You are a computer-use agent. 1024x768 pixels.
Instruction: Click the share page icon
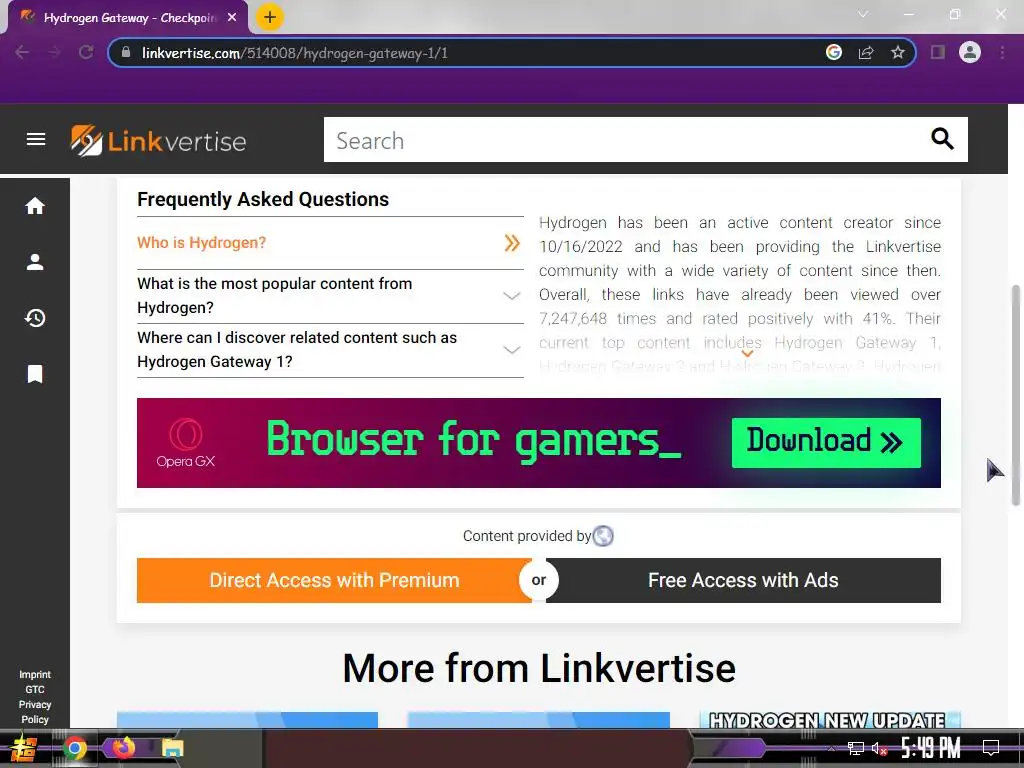click(x=866, y=52)
